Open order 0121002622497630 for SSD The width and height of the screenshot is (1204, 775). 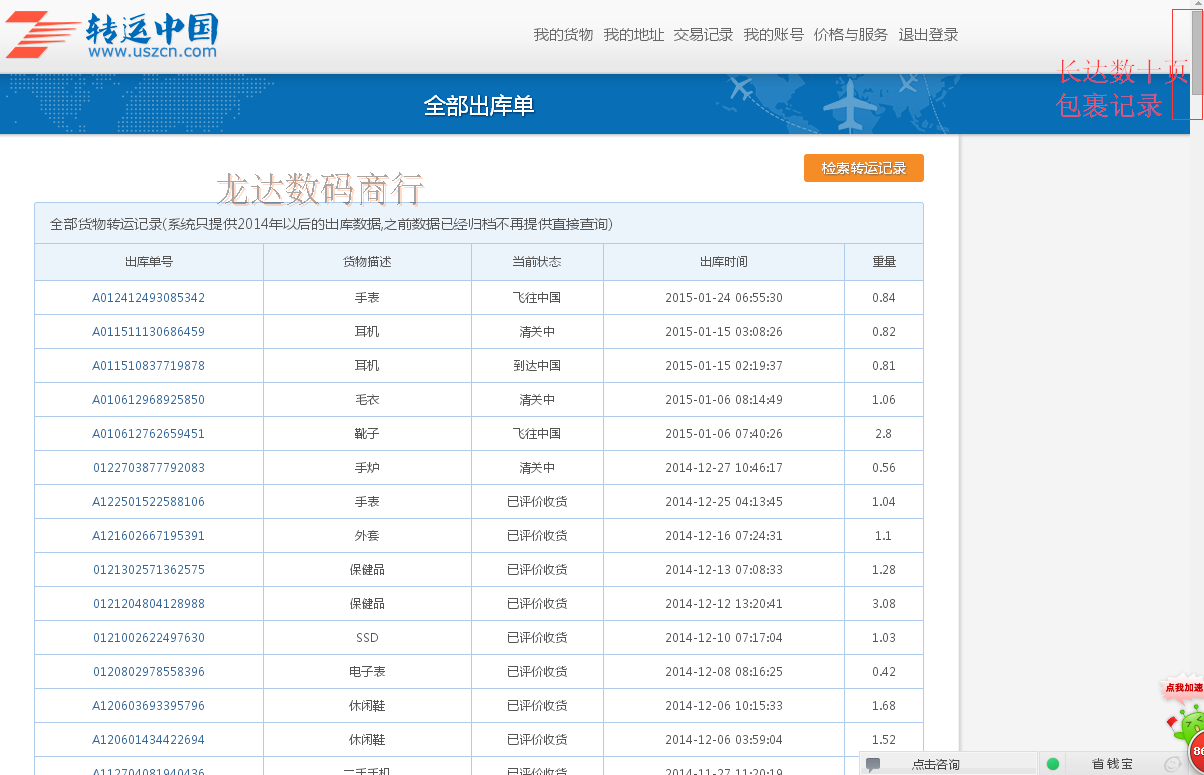pyautogui.click(x=149, y=638)
